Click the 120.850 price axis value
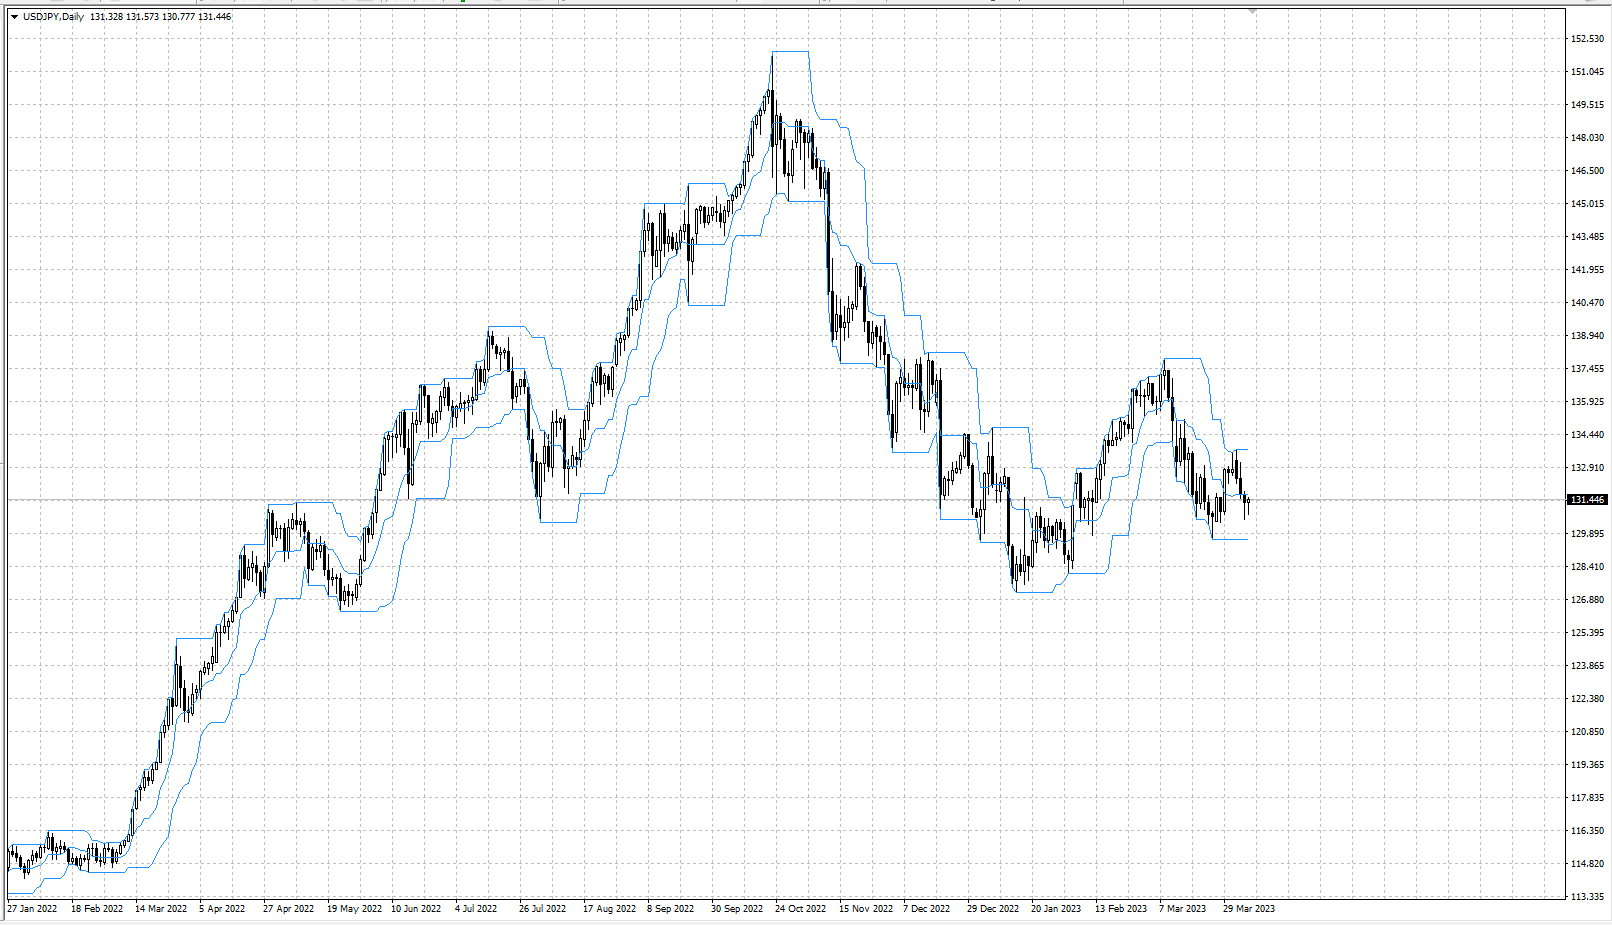 1587,732
